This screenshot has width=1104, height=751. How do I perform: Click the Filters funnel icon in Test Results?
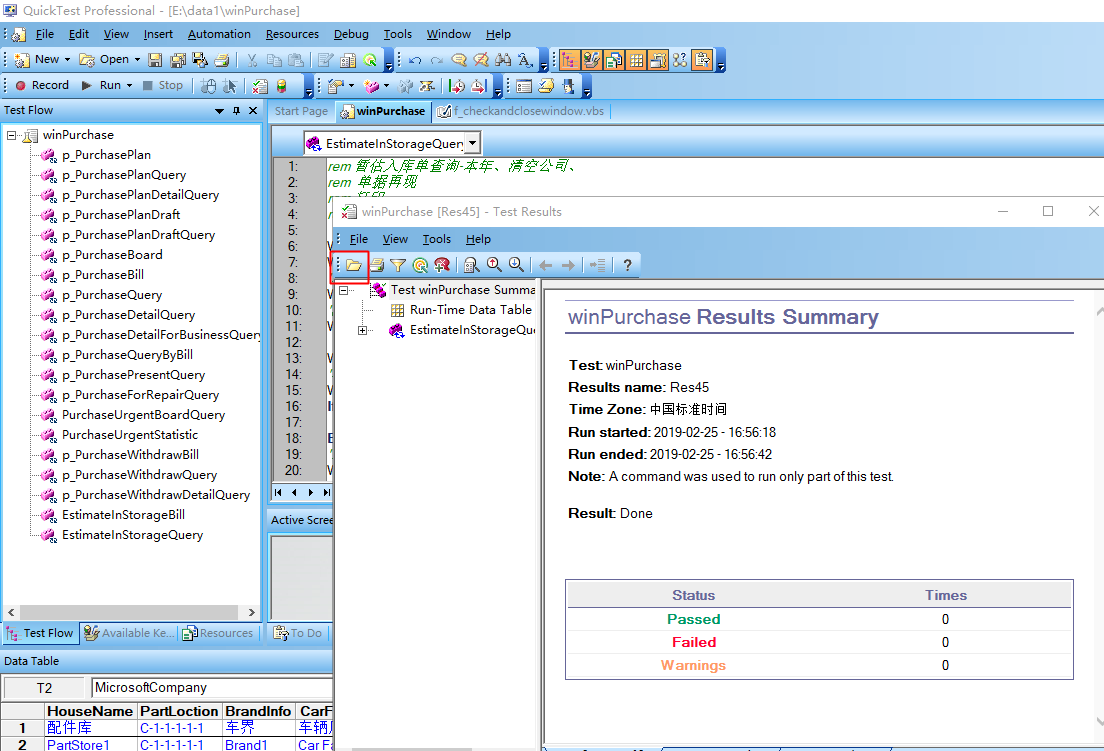[398, 265]
